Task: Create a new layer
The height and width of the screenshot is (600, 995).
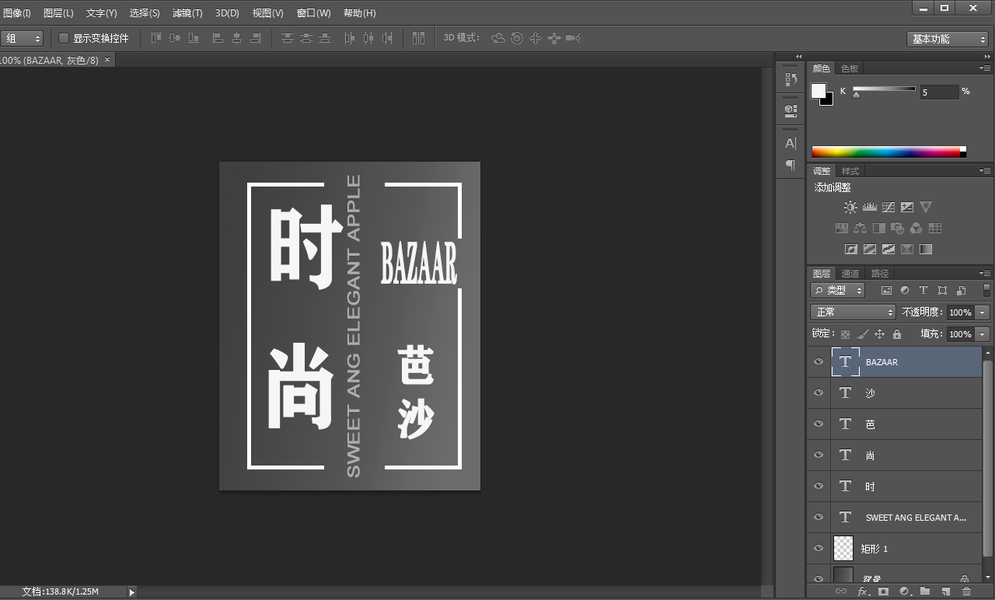Action: 946,591
